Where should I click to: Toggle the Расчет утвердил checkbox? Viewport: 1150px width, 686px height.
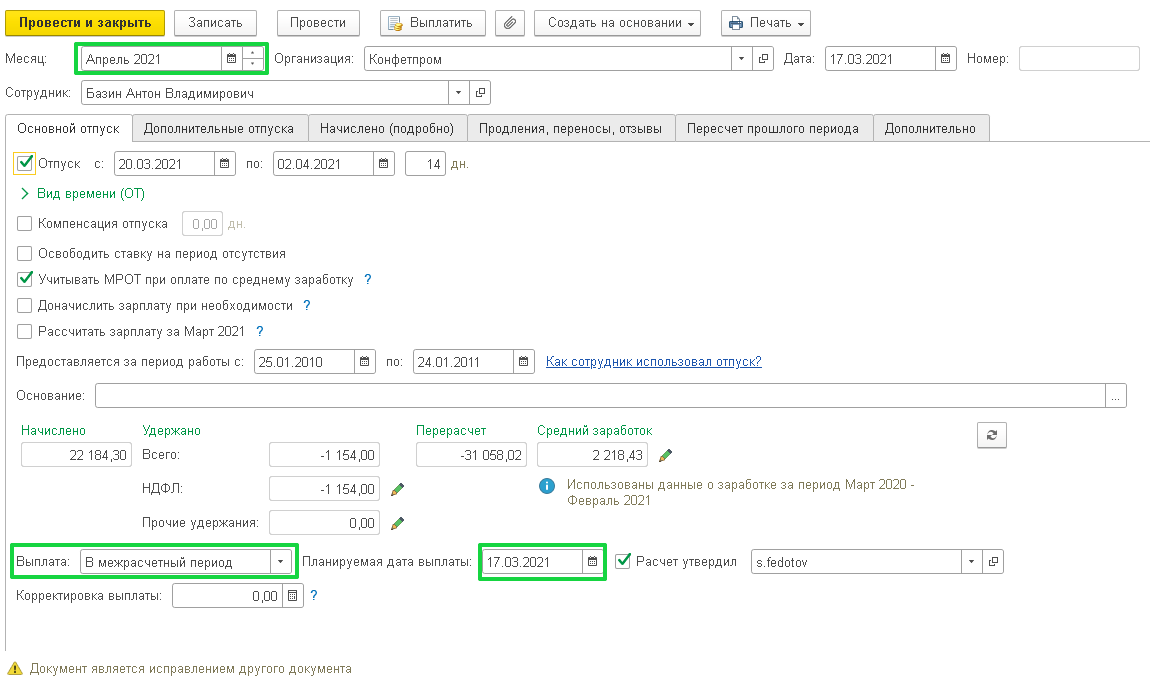pyautogui.click(x=623, y=561)
